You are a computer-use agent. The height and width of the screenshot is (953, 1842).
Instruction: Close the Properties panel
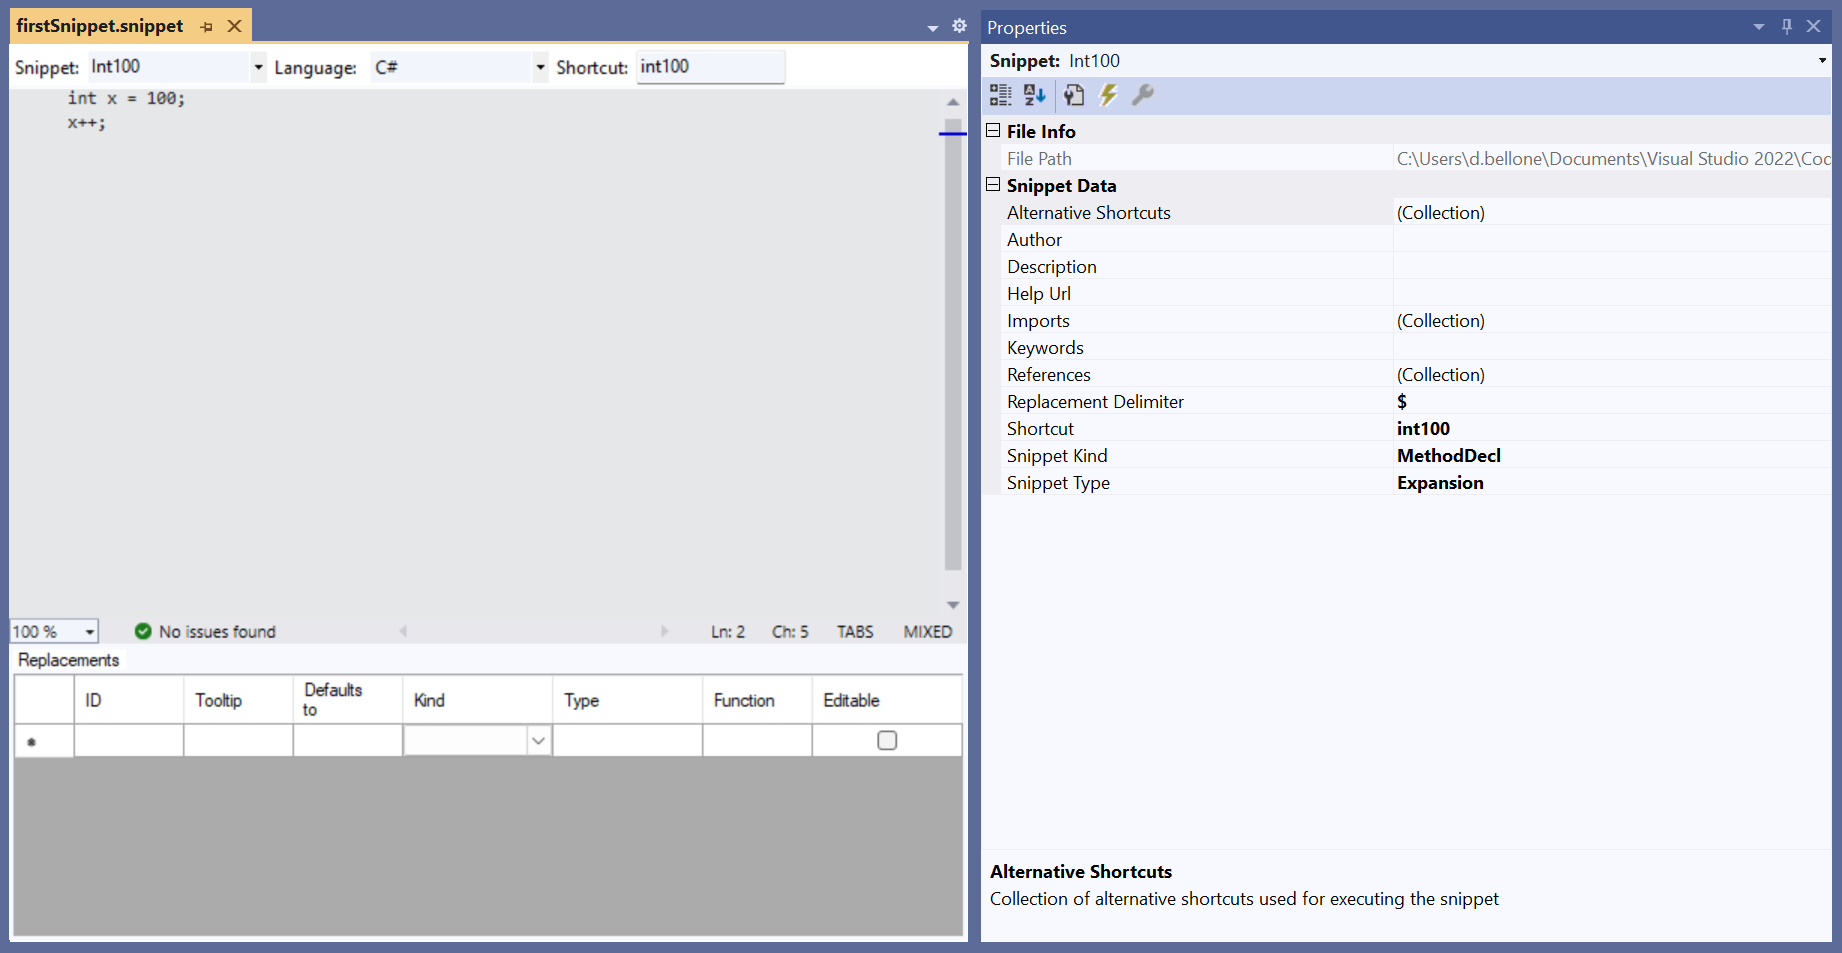[1813, 27]
